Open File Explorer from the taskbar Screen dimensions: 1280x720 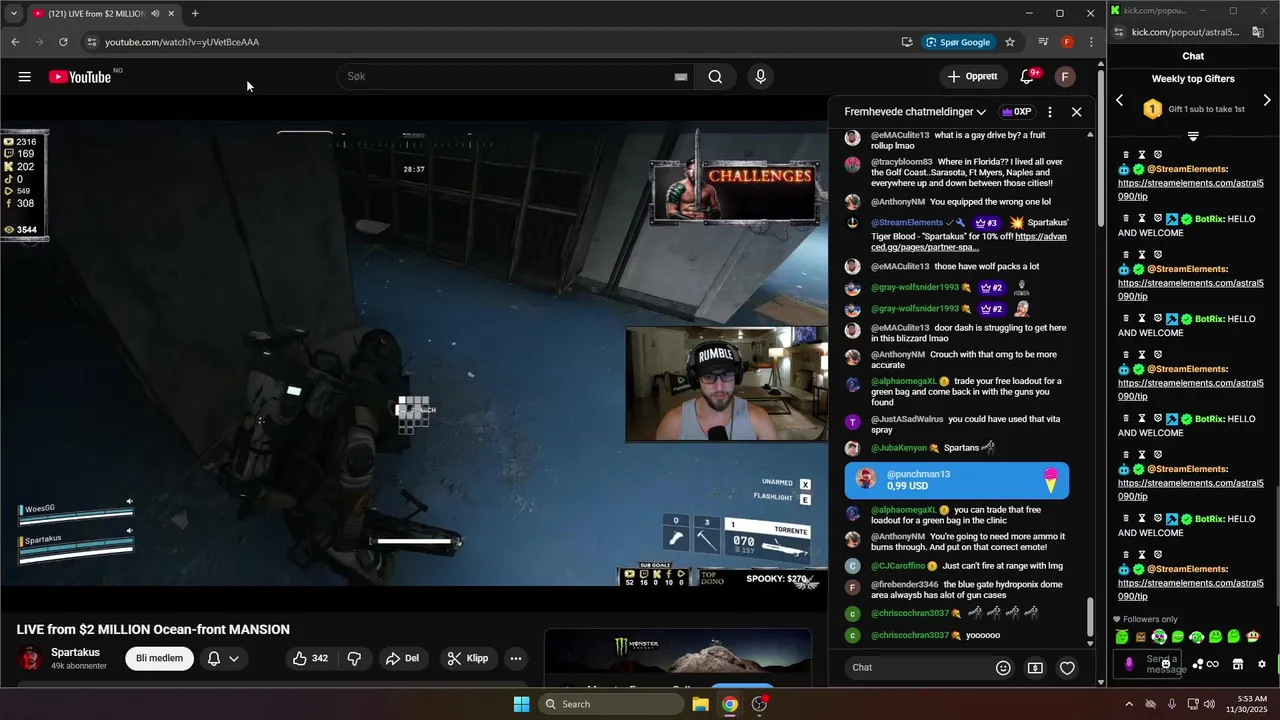(701, 704)
